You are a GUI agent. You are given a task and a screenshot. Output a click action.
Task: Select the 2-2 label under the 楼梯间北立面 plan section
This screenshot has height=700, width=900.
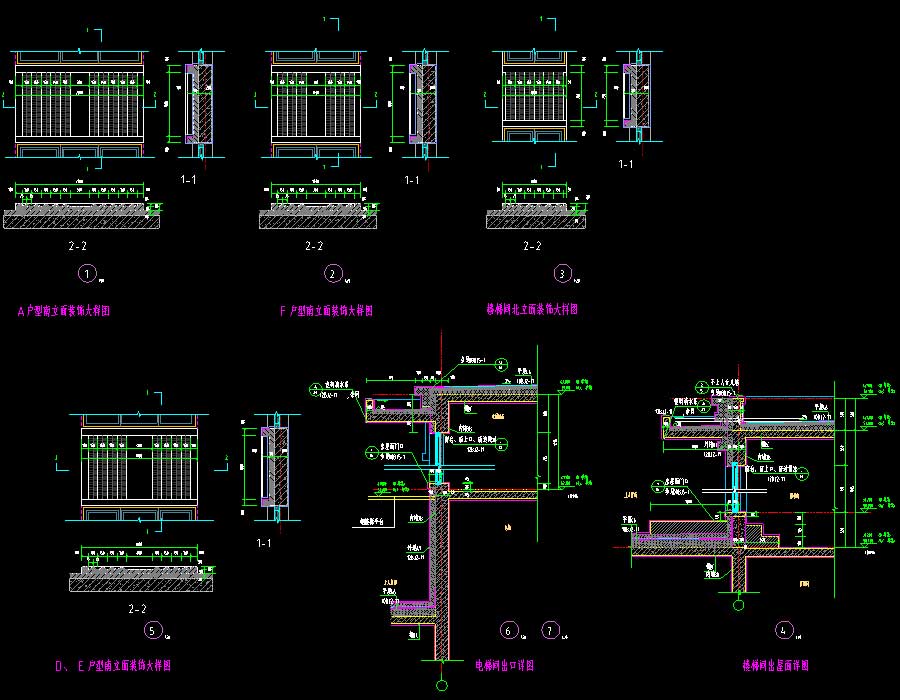(532, 246)
